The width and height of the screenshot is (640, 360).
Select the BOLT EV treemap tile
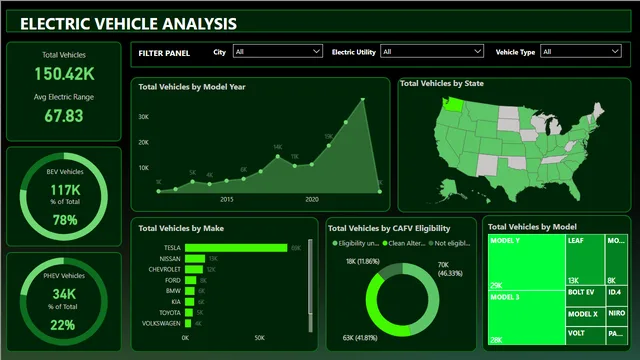[585, 296]
